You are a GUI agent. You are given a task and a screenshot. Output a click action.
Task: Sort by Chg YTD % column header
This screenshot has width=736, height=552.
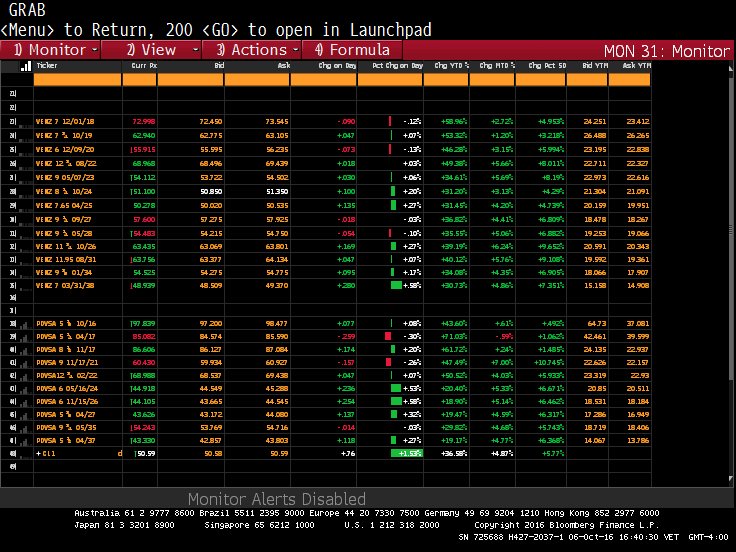tap(452, 66)
